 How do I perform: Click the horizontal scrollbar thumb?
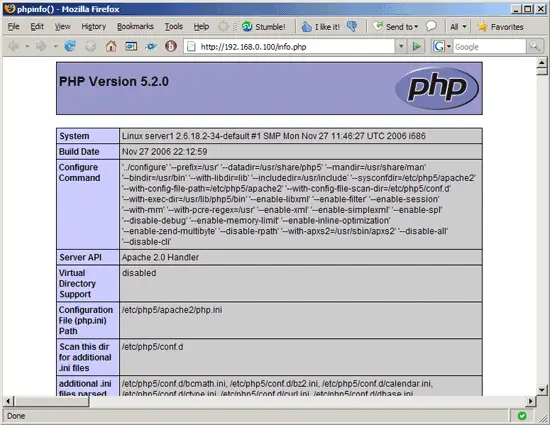[x=51, y=401]
